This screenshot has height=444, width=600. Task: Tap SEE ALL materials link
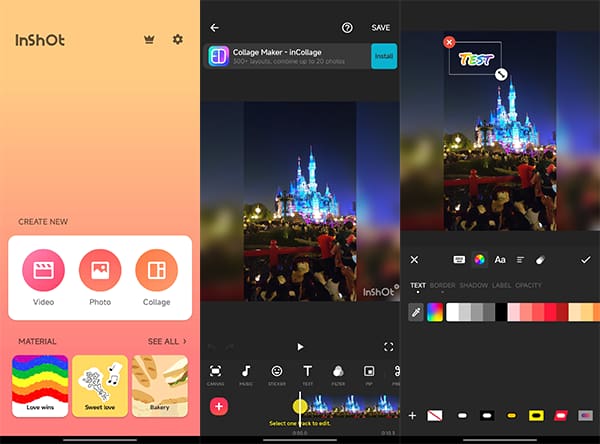(x=167, y=341)
